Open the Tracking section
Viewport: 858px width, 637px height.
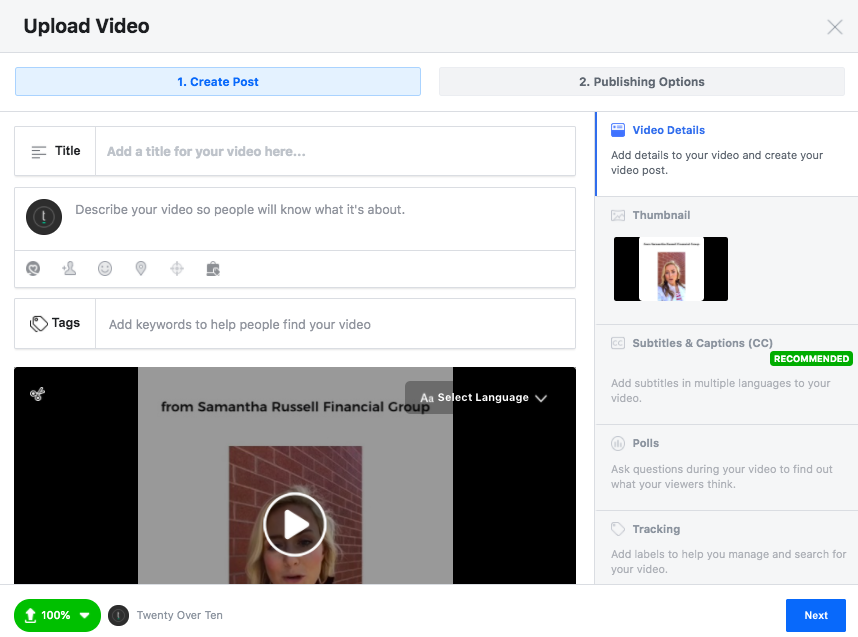click(655, 529)
